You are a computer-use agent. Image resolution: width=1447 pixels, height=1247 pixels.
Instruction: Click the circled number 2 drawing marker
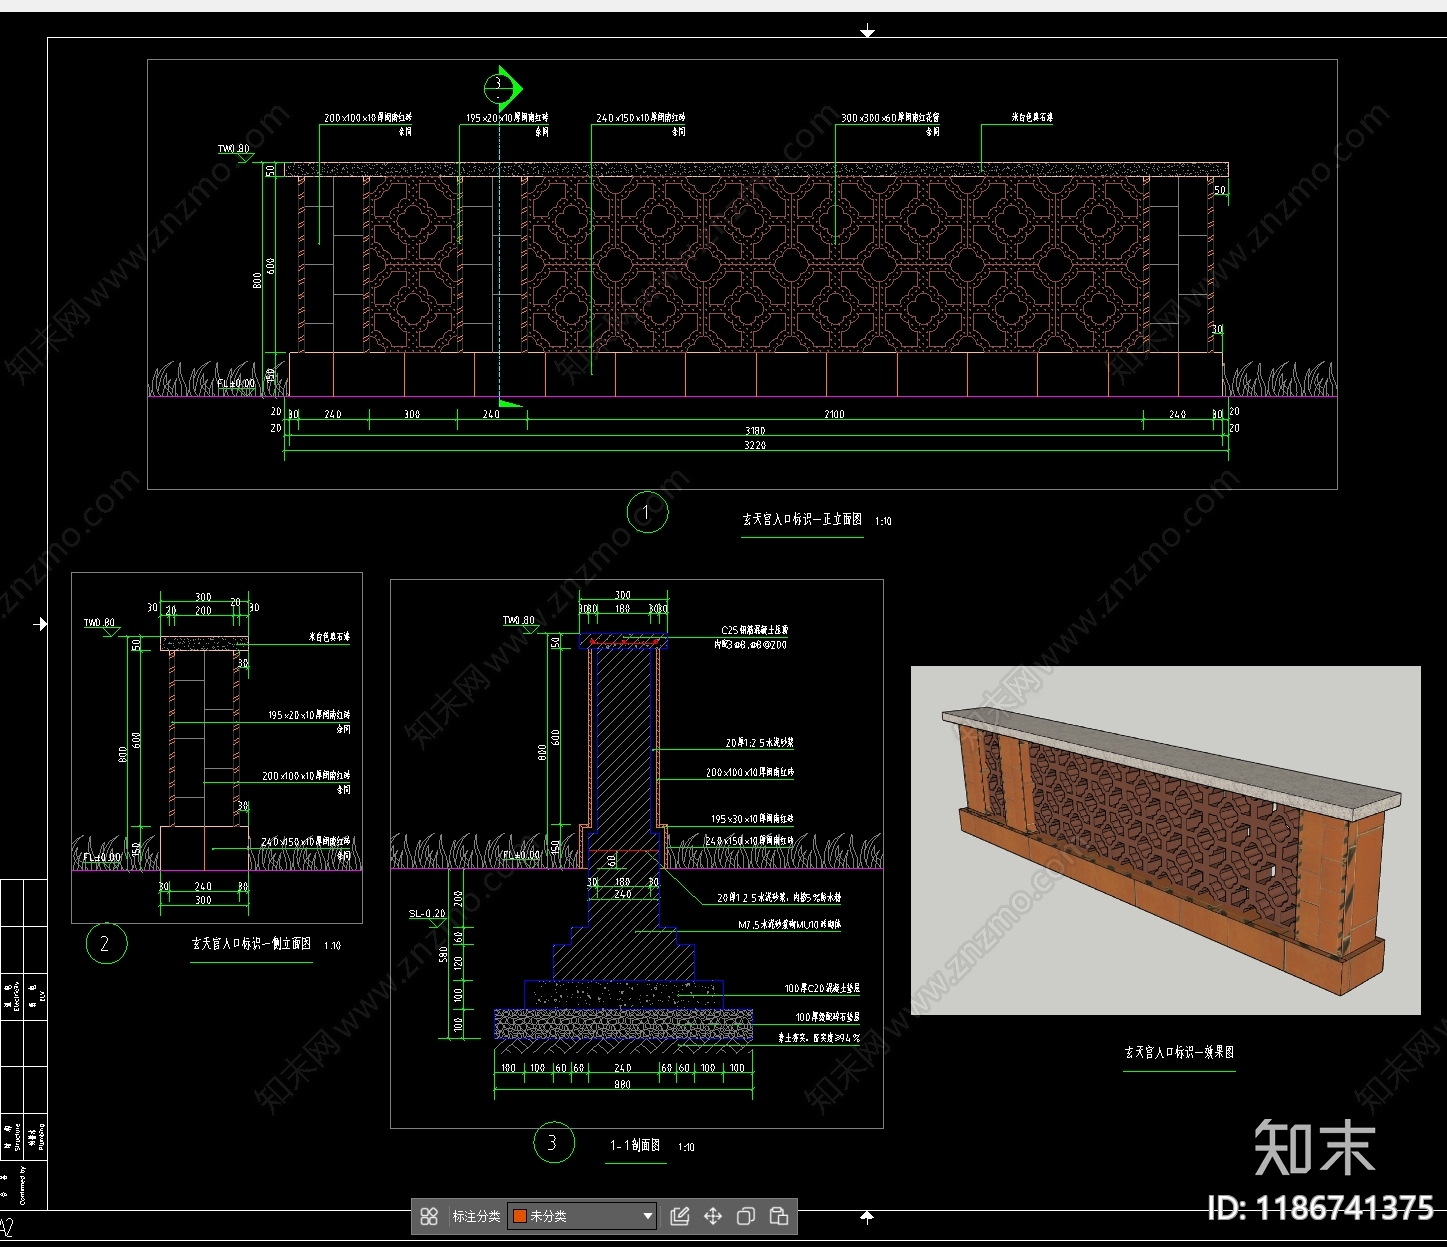coord(106,943)
